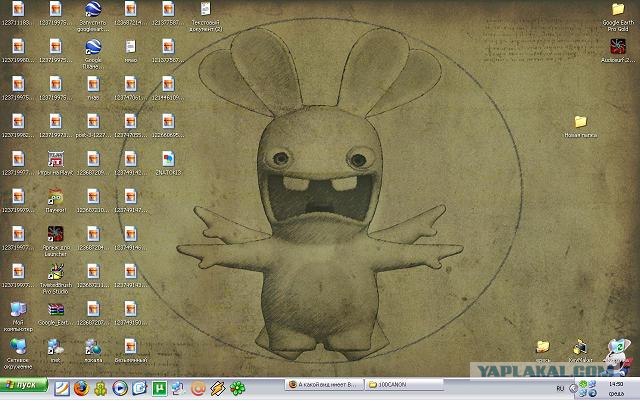Select the Сетевое окружение icon

(x=18, y=354)
